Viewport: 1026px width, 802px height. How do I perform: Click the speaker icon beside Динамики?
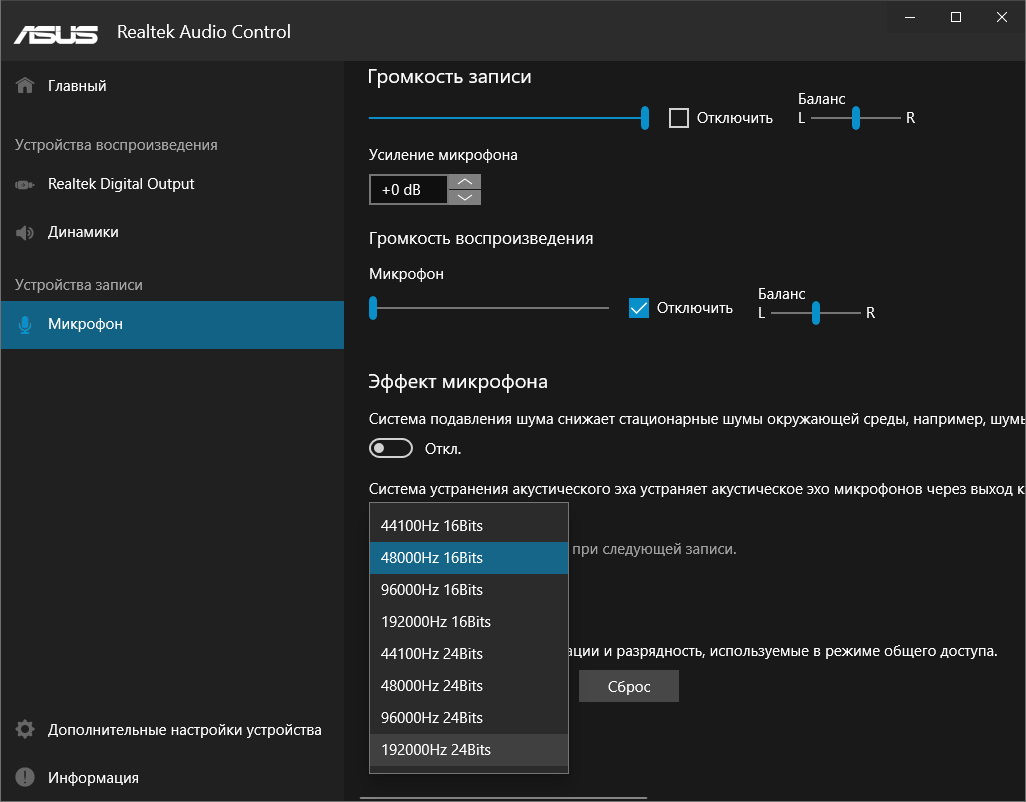pos(26,232)
